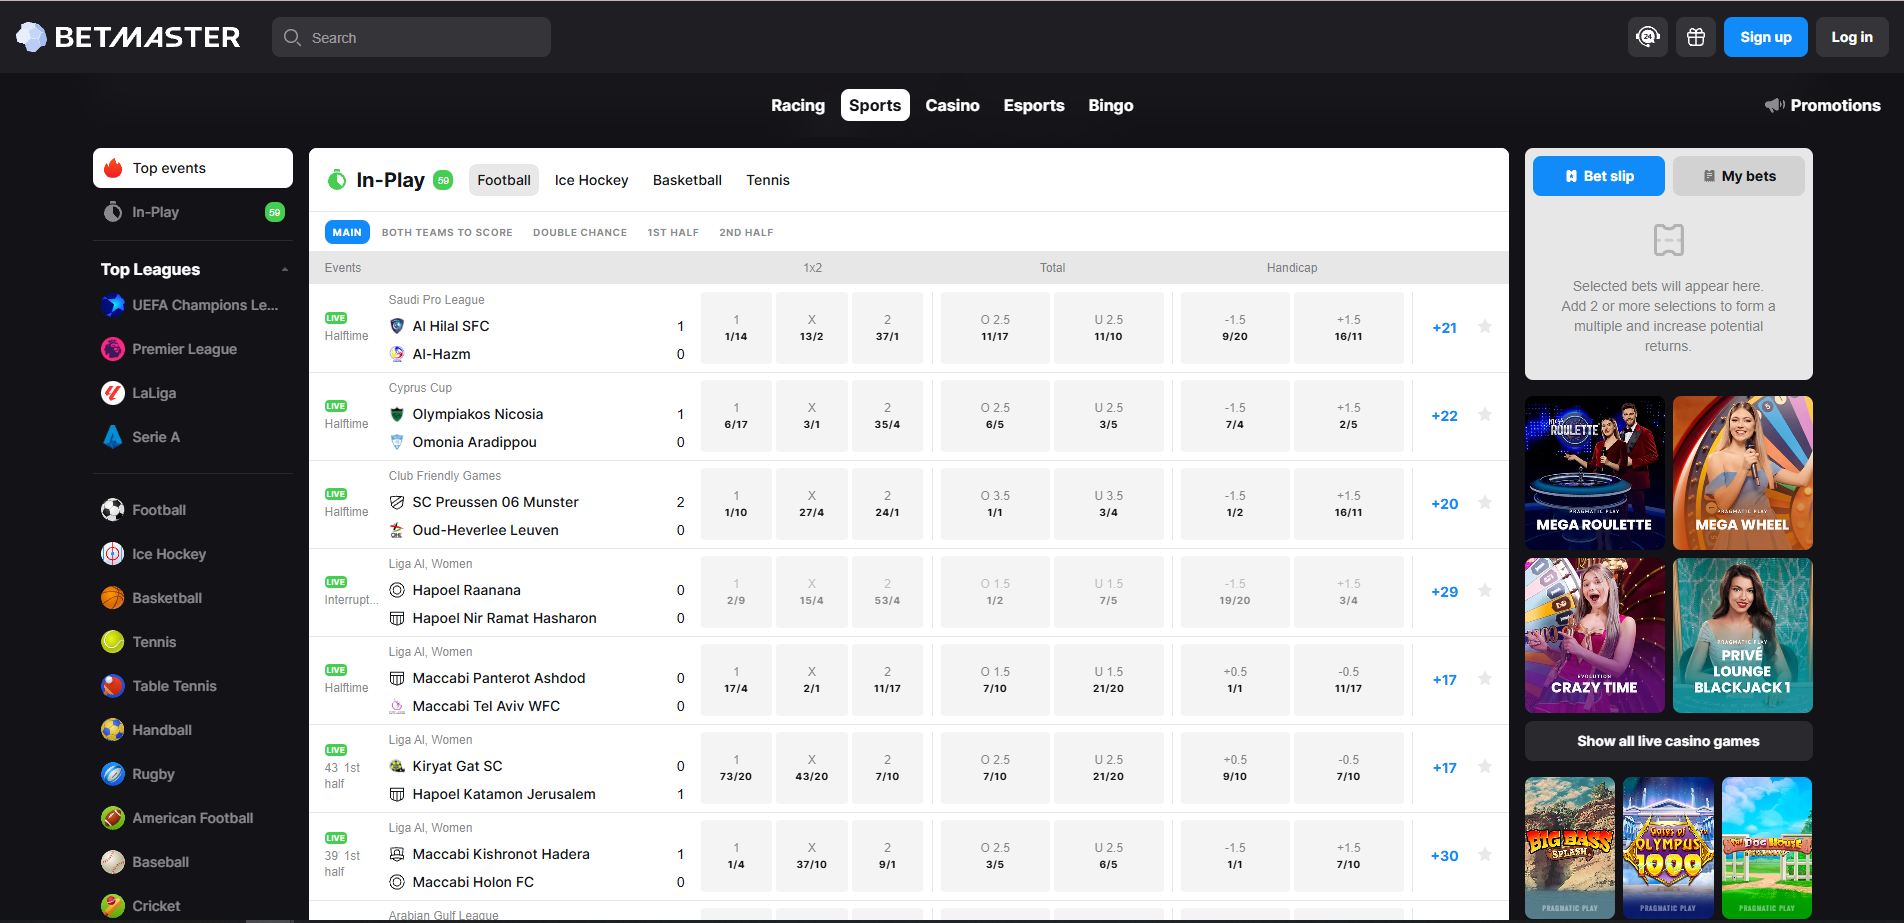Click the headset support icon
Viewport: 1904px width, 923px height.
tap(1647, 37)
